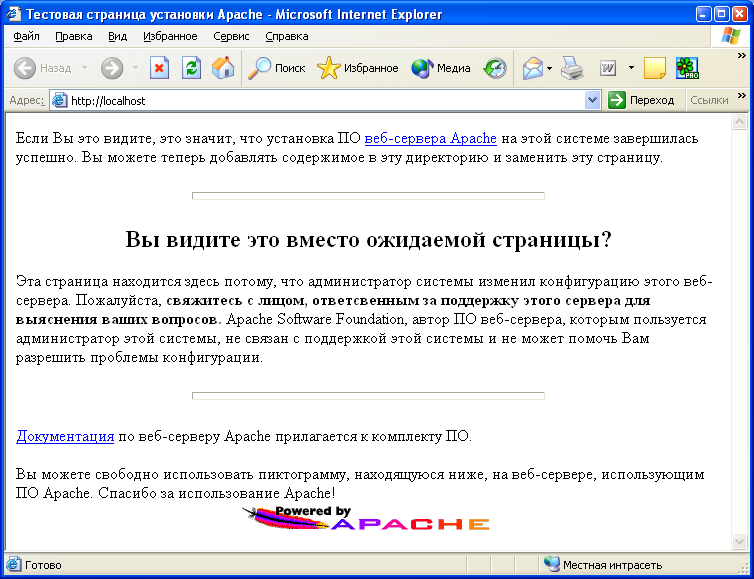The image size is (754, 579).
Task: Open Favorites (Избранное) star button
Action: (x=357, y=68)
